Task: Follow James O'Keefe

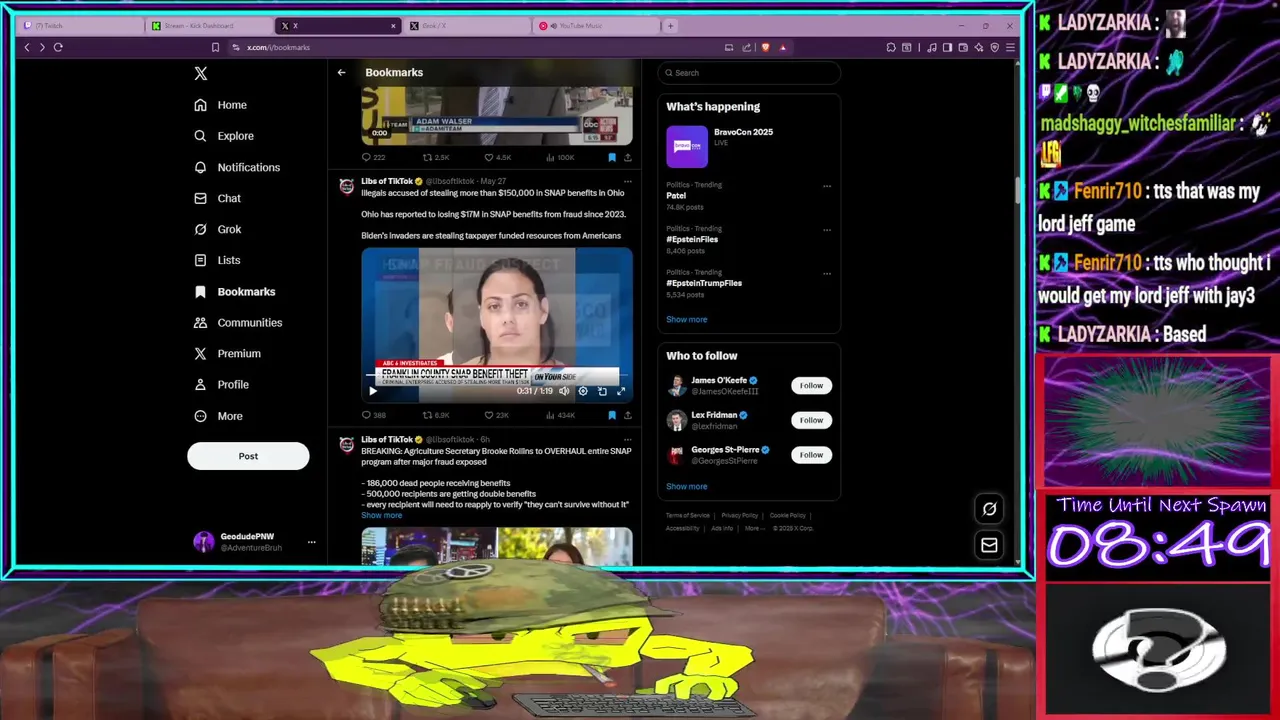Action: 811,386
